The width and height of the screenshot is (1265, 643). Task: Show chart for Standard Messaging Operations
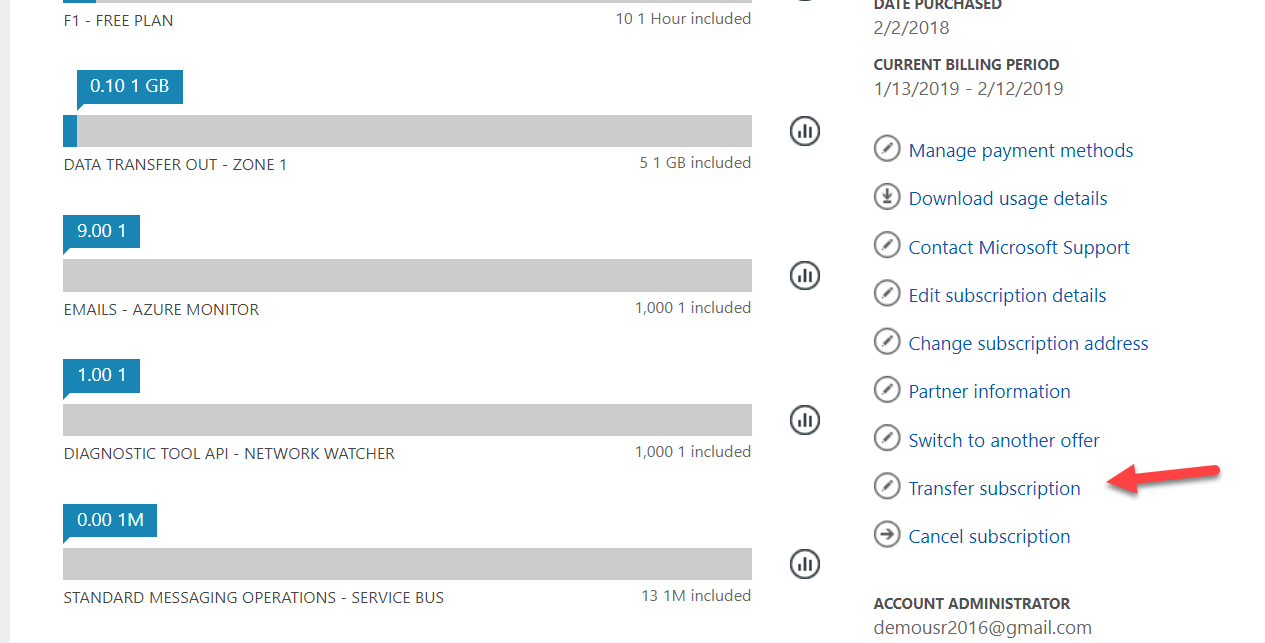[805, 564]
